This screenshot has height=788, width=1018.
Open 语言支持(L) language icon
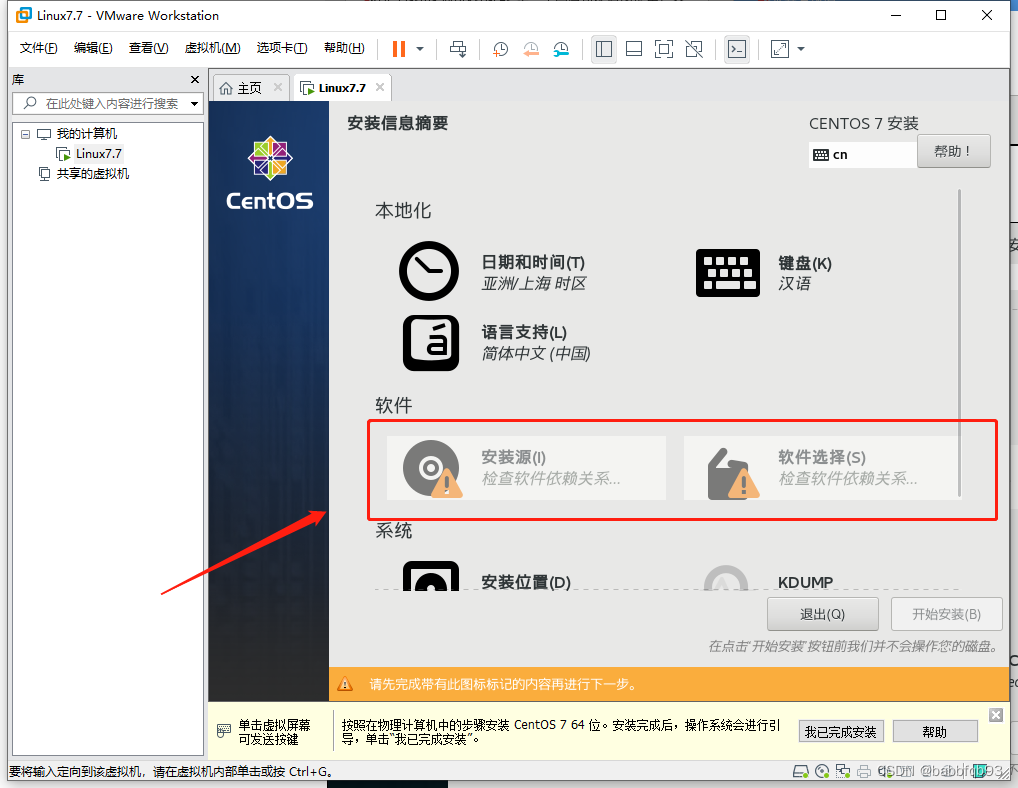(430, 343)
